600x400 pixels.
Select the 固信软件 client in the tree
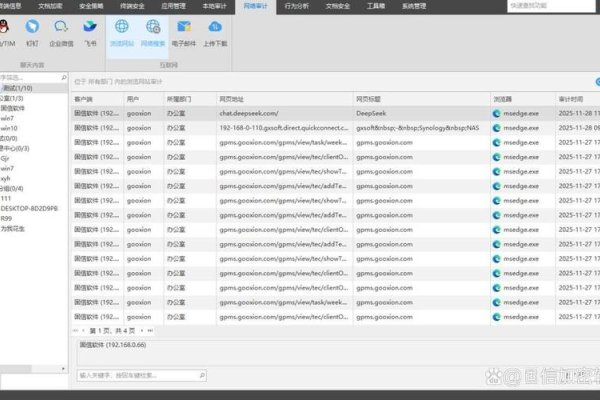[x=13, y=108]
